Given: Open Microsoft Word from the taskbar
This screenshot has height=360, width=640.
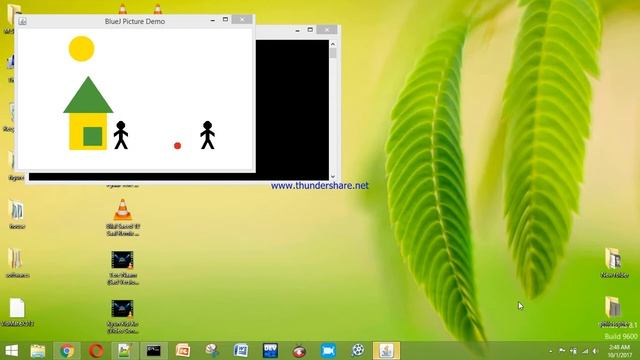Looking at the screenshot, I should 241,351.
